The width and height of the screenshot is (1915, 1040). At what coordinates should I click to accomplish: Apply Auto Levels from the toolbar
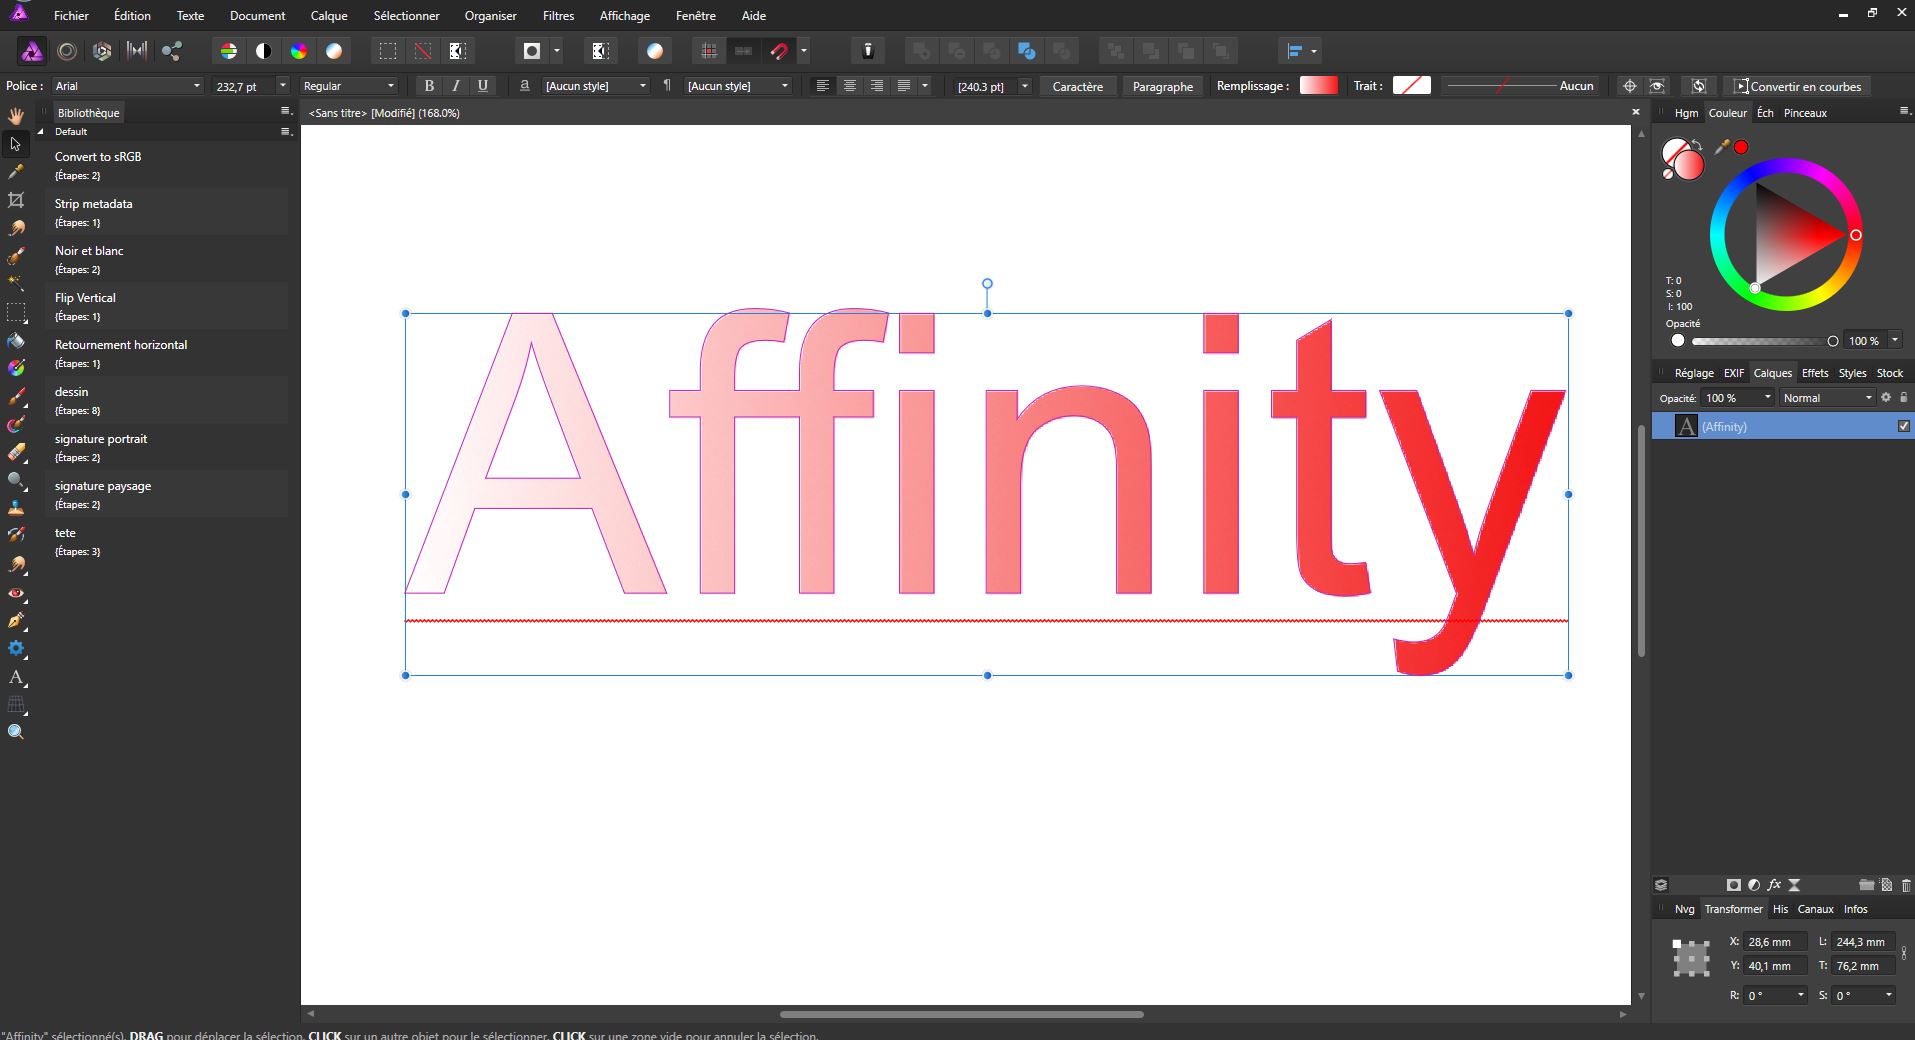tap(229, 51)
